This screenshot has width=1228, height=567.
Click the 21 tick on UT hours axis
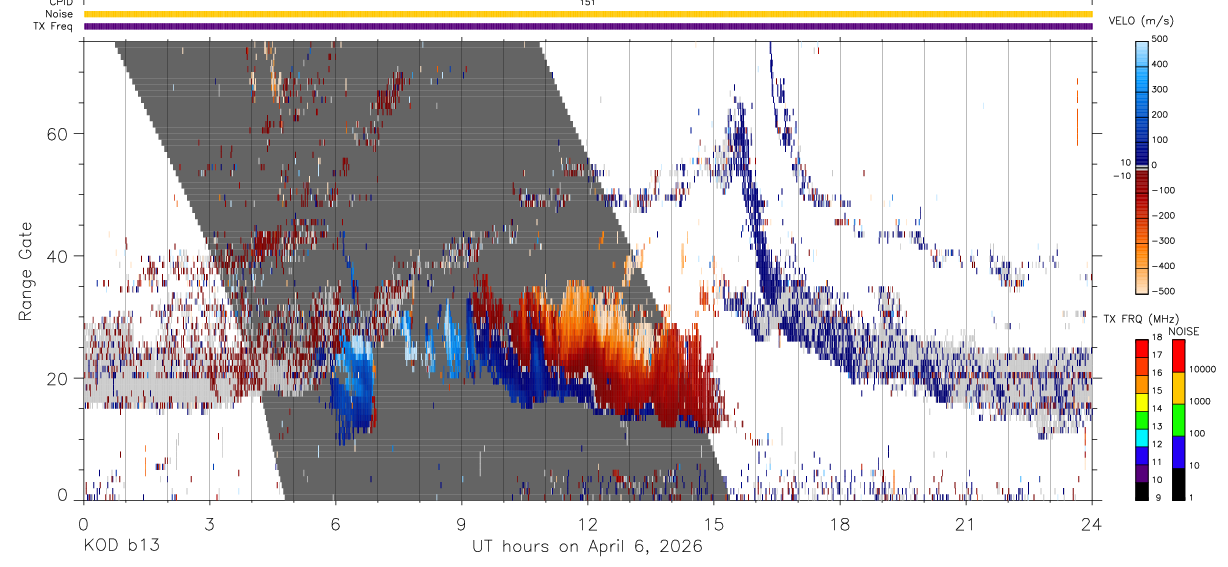tap(965, 523)
